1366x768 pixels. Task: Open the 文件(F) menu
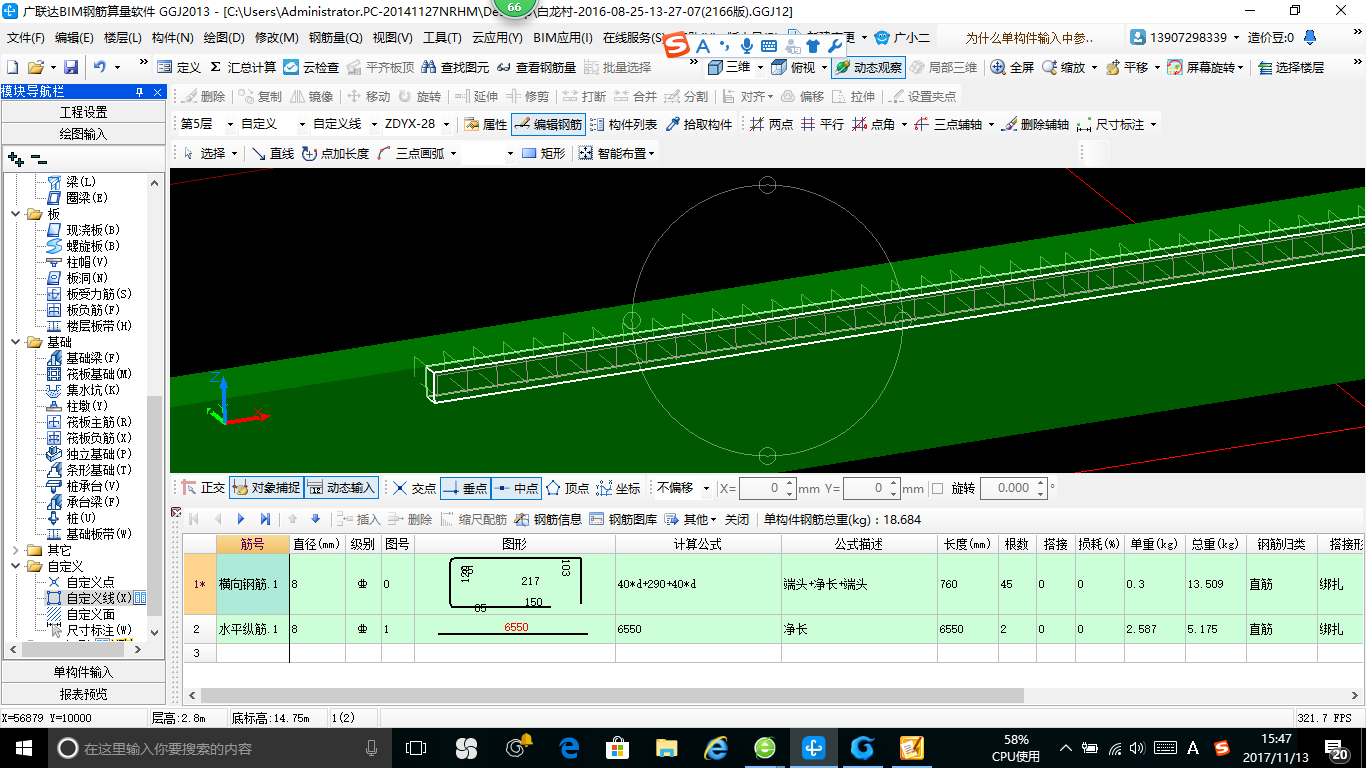27,38
